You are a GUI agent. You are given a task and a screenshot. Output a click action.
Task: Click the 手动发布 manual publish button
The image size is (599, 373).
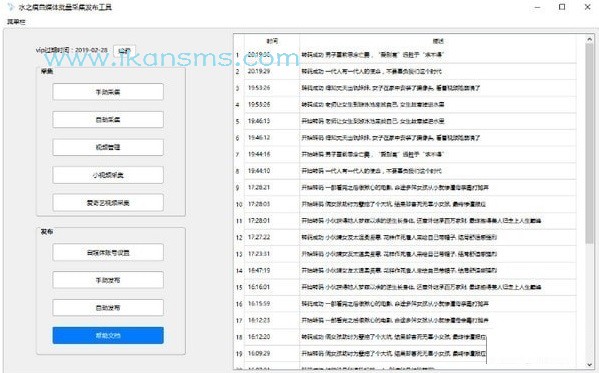tap(108, 280)
